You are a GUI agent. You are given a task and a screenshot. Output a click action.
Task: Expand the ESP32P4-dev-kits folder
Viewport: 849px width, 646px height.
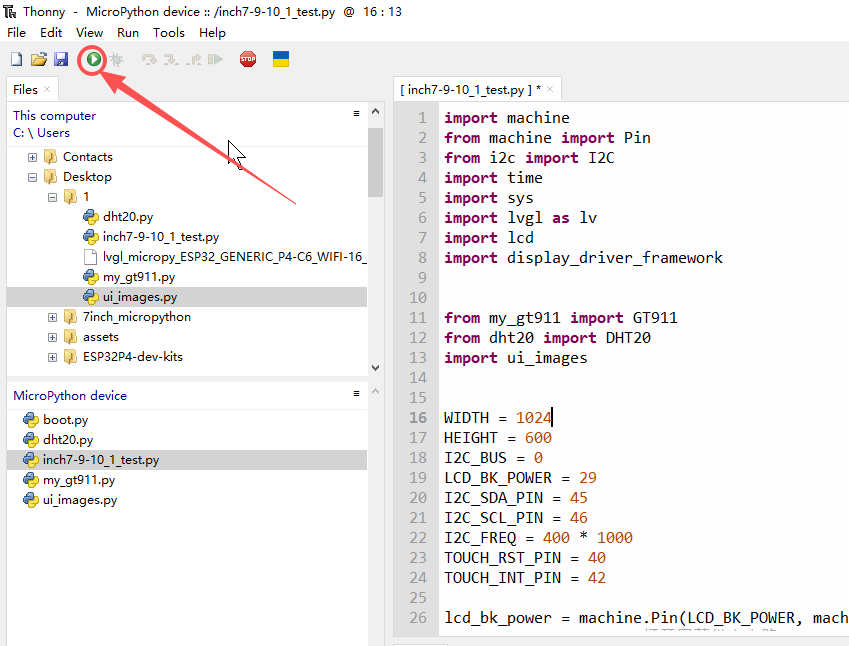pos(53,358)
